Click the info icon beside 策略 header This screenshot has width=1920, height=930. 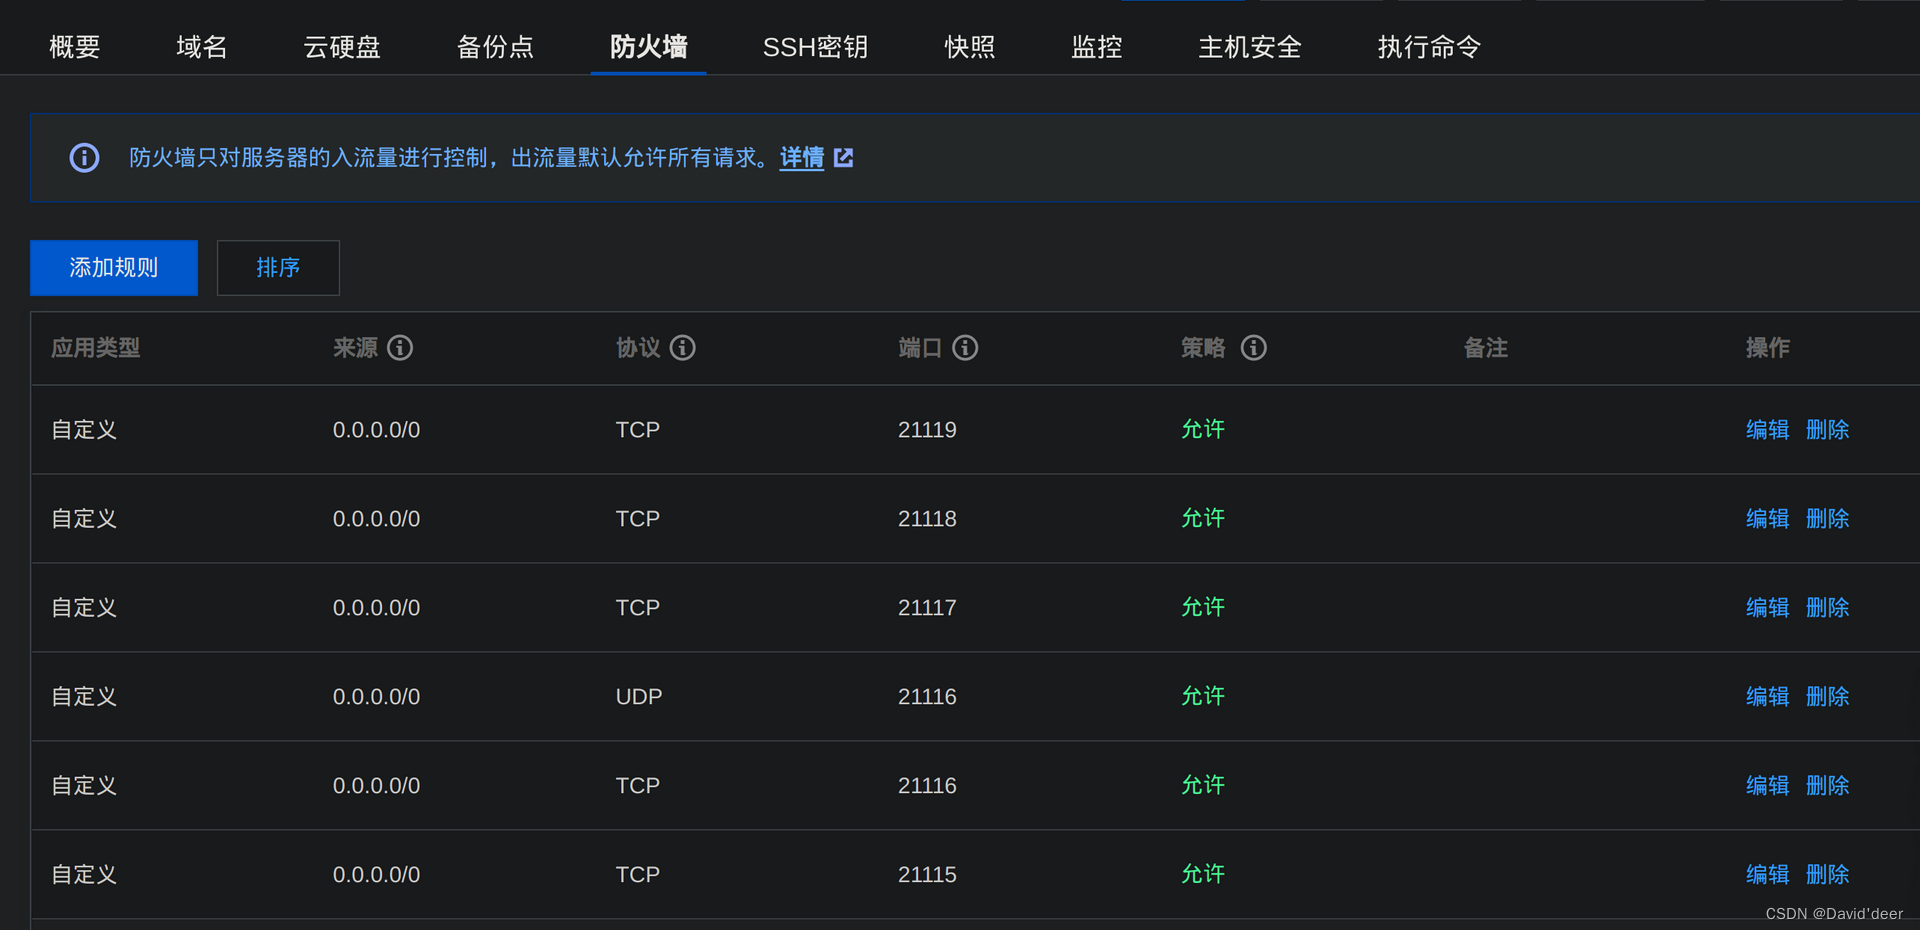coord(1254,348)
